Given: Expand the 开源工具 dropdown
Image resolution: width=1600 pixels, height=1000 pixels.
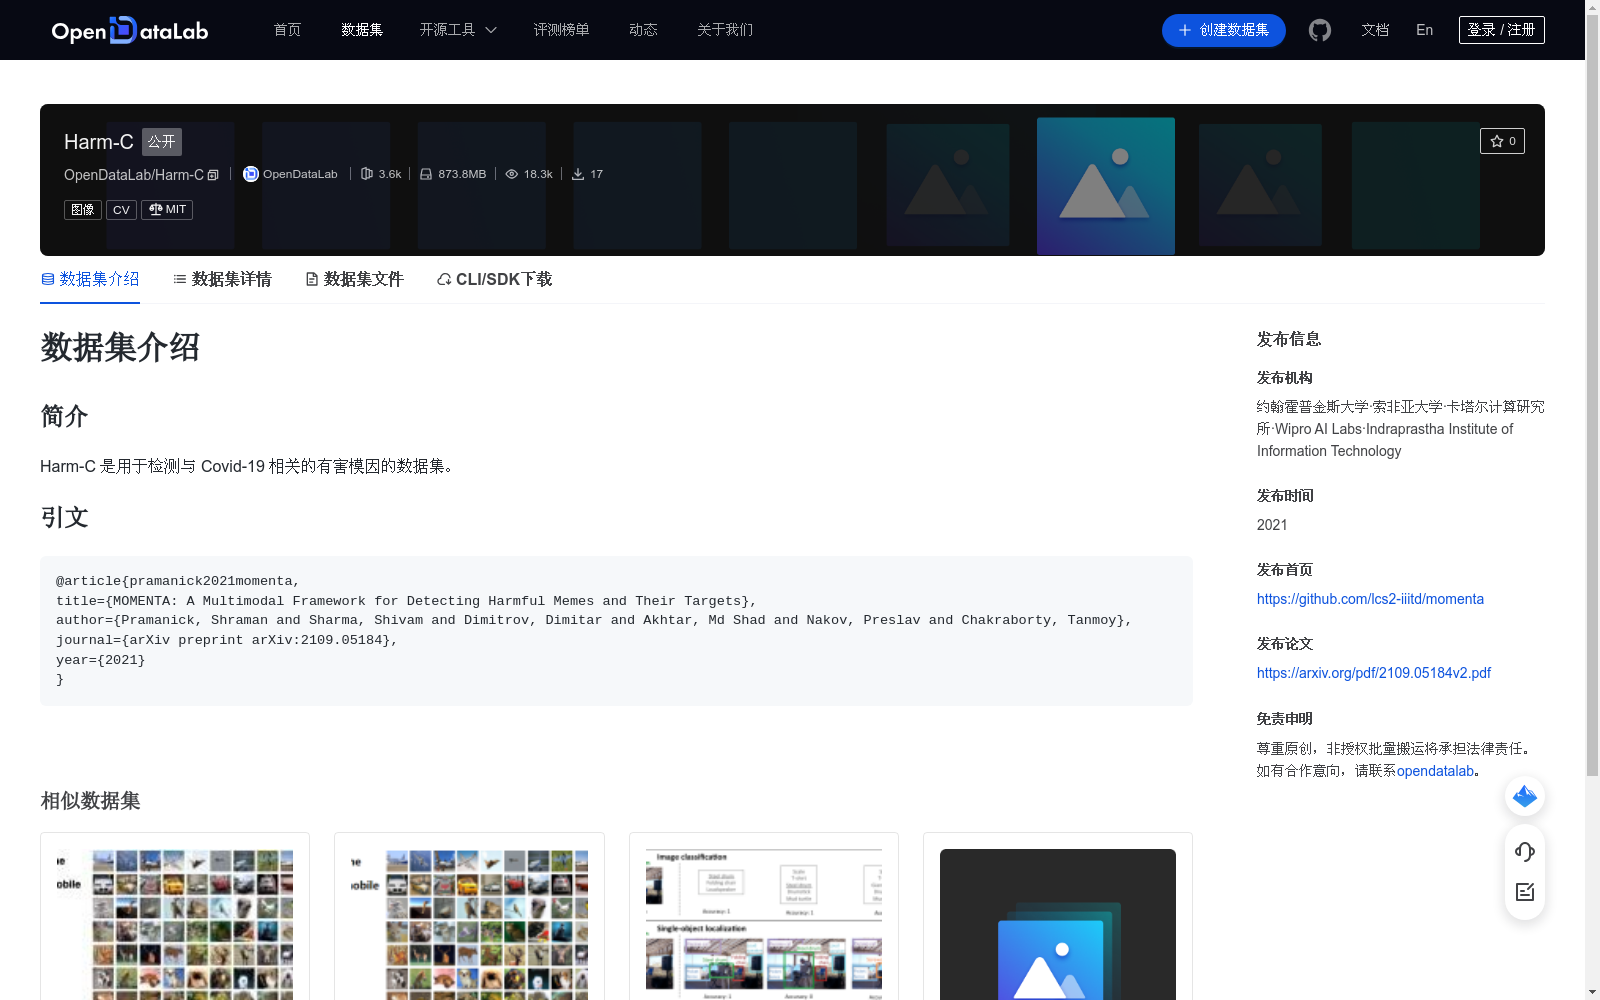Looking at the screenshot, I should pos(458,30).
